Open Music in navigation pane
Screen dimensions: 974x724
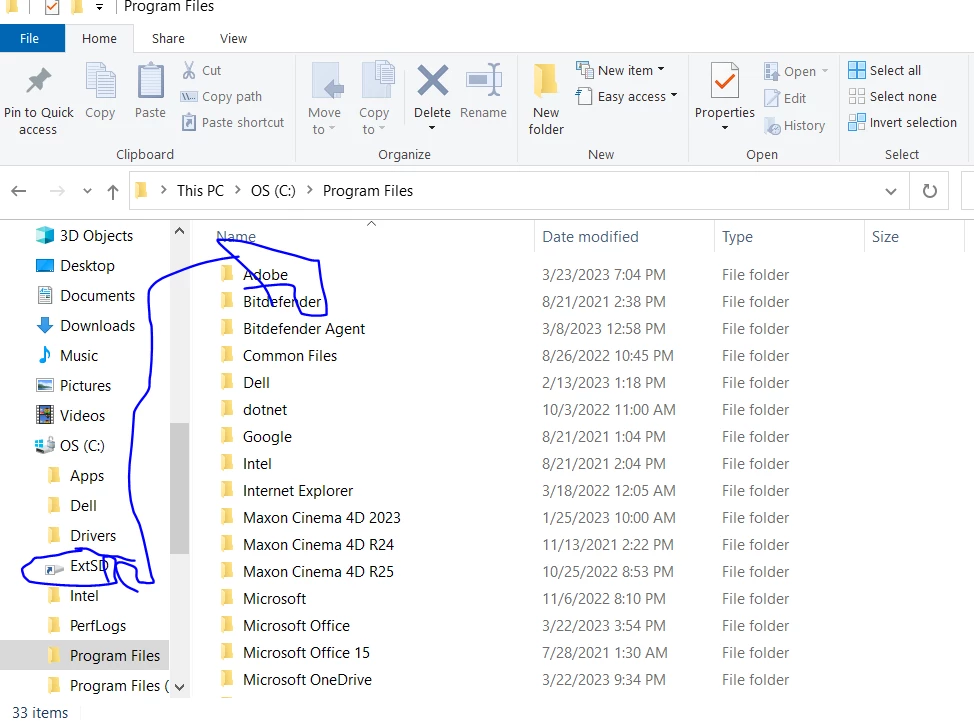68,356
